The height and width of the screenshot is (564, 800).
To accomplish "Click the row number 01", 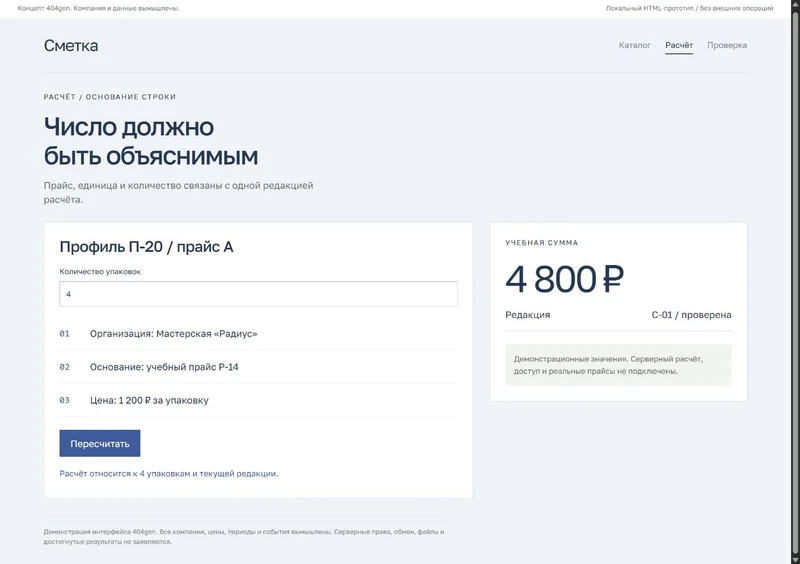I will tap(64, 334).
